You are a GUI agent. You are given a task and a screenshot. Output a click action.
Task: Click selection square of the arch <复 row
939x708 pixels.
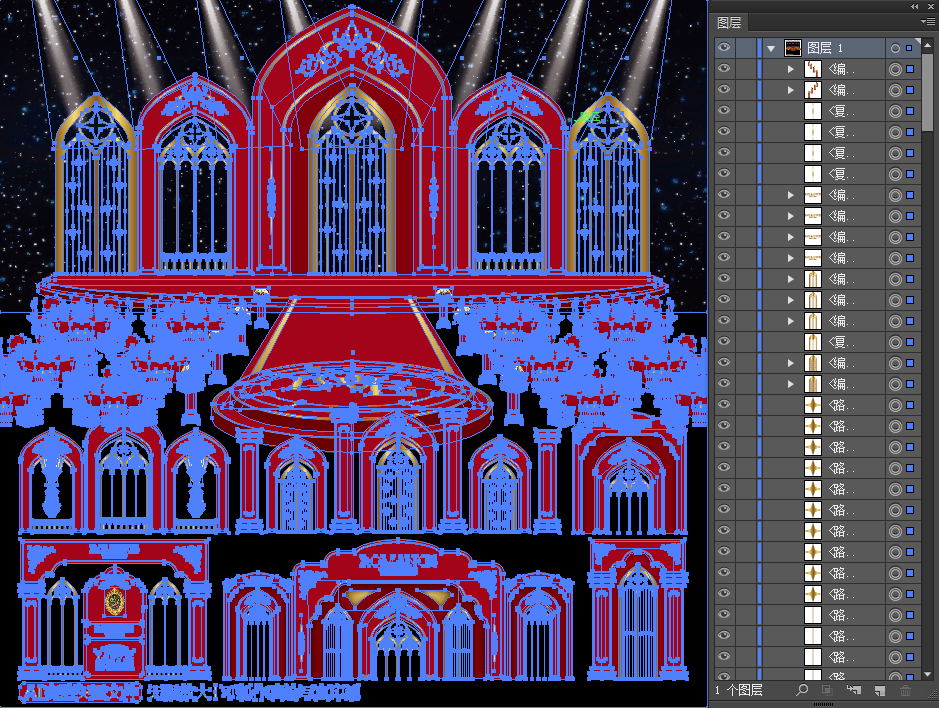910,343
